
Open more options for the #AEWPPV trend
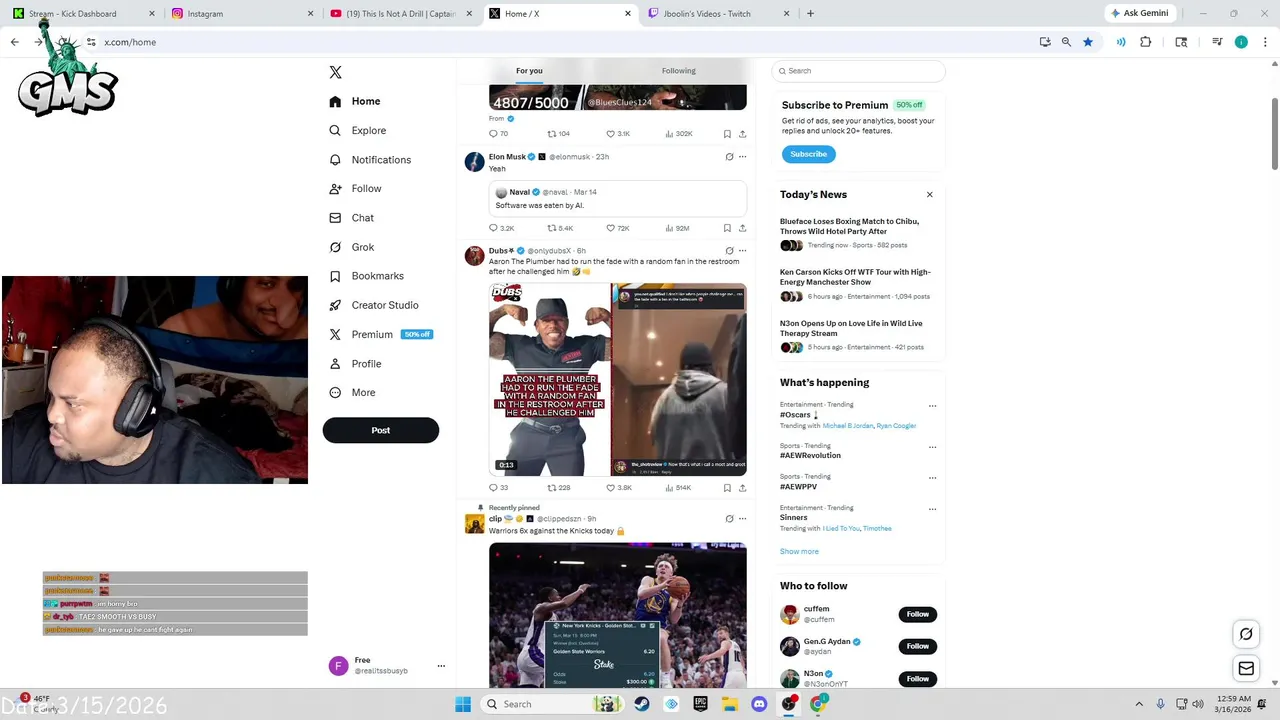tap(932, 478)
